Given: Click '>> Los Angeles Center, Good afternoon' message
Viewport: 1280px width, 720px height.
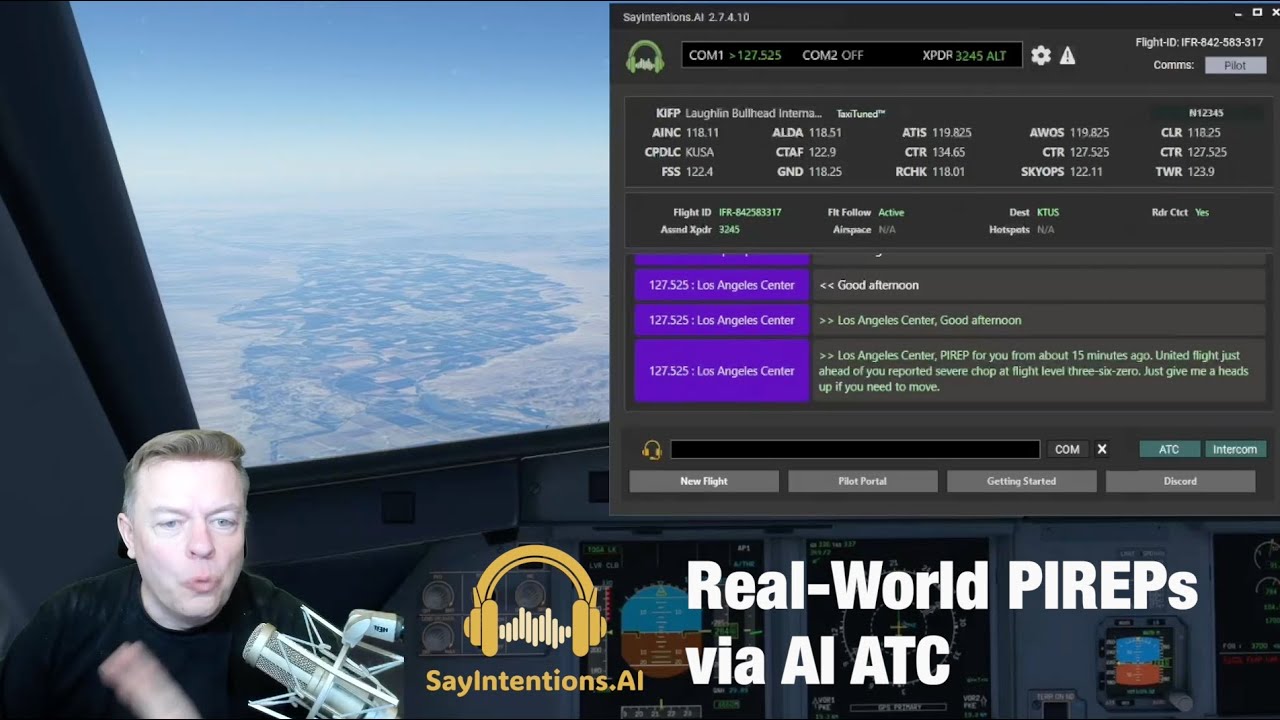Looking at the screenshot, I should [x=920, y=320].
